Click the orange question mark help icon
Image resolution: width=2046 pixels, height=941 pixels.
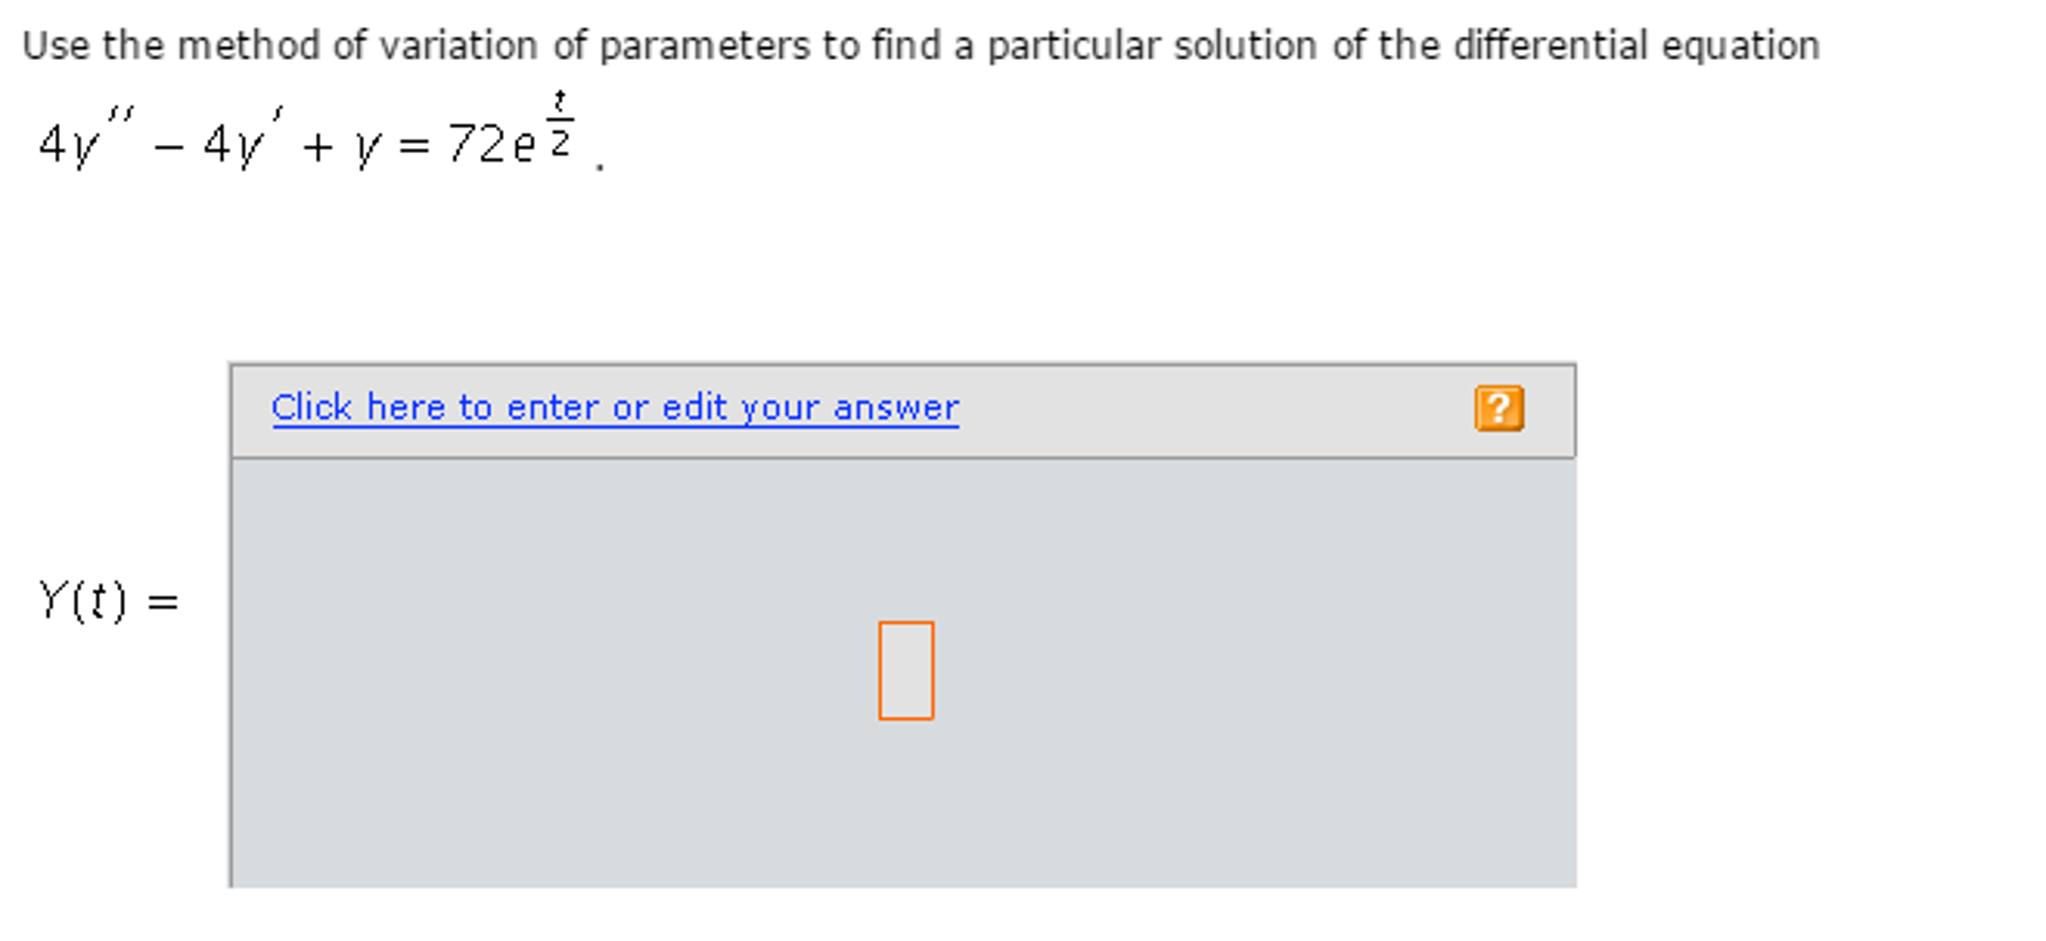pos(1498,408)
